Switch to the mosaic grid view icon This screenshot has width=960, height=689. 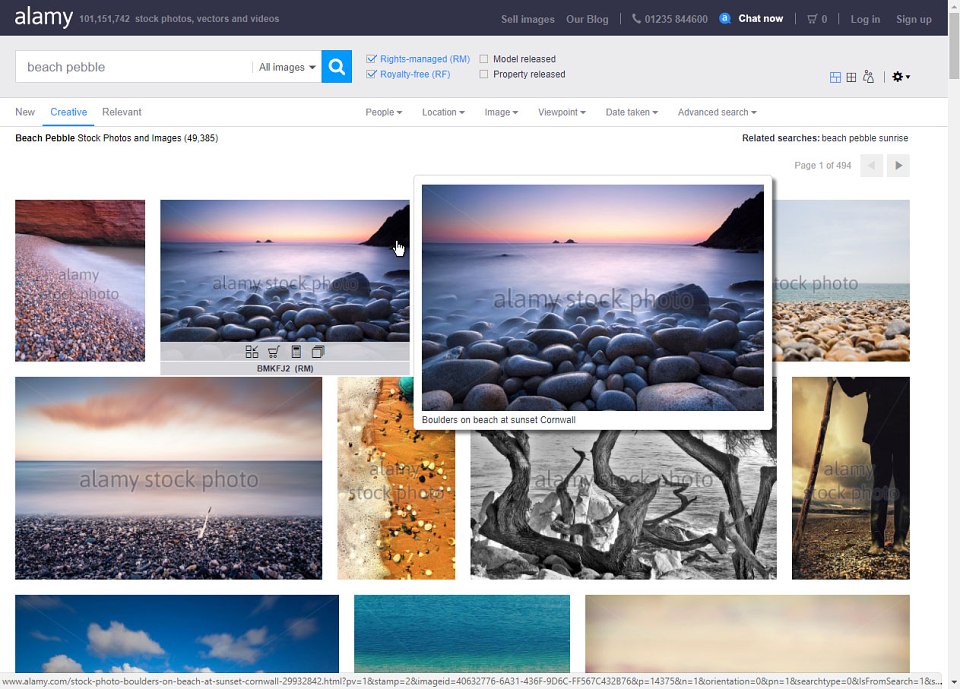pyautogui.click(x=835, y=77)
